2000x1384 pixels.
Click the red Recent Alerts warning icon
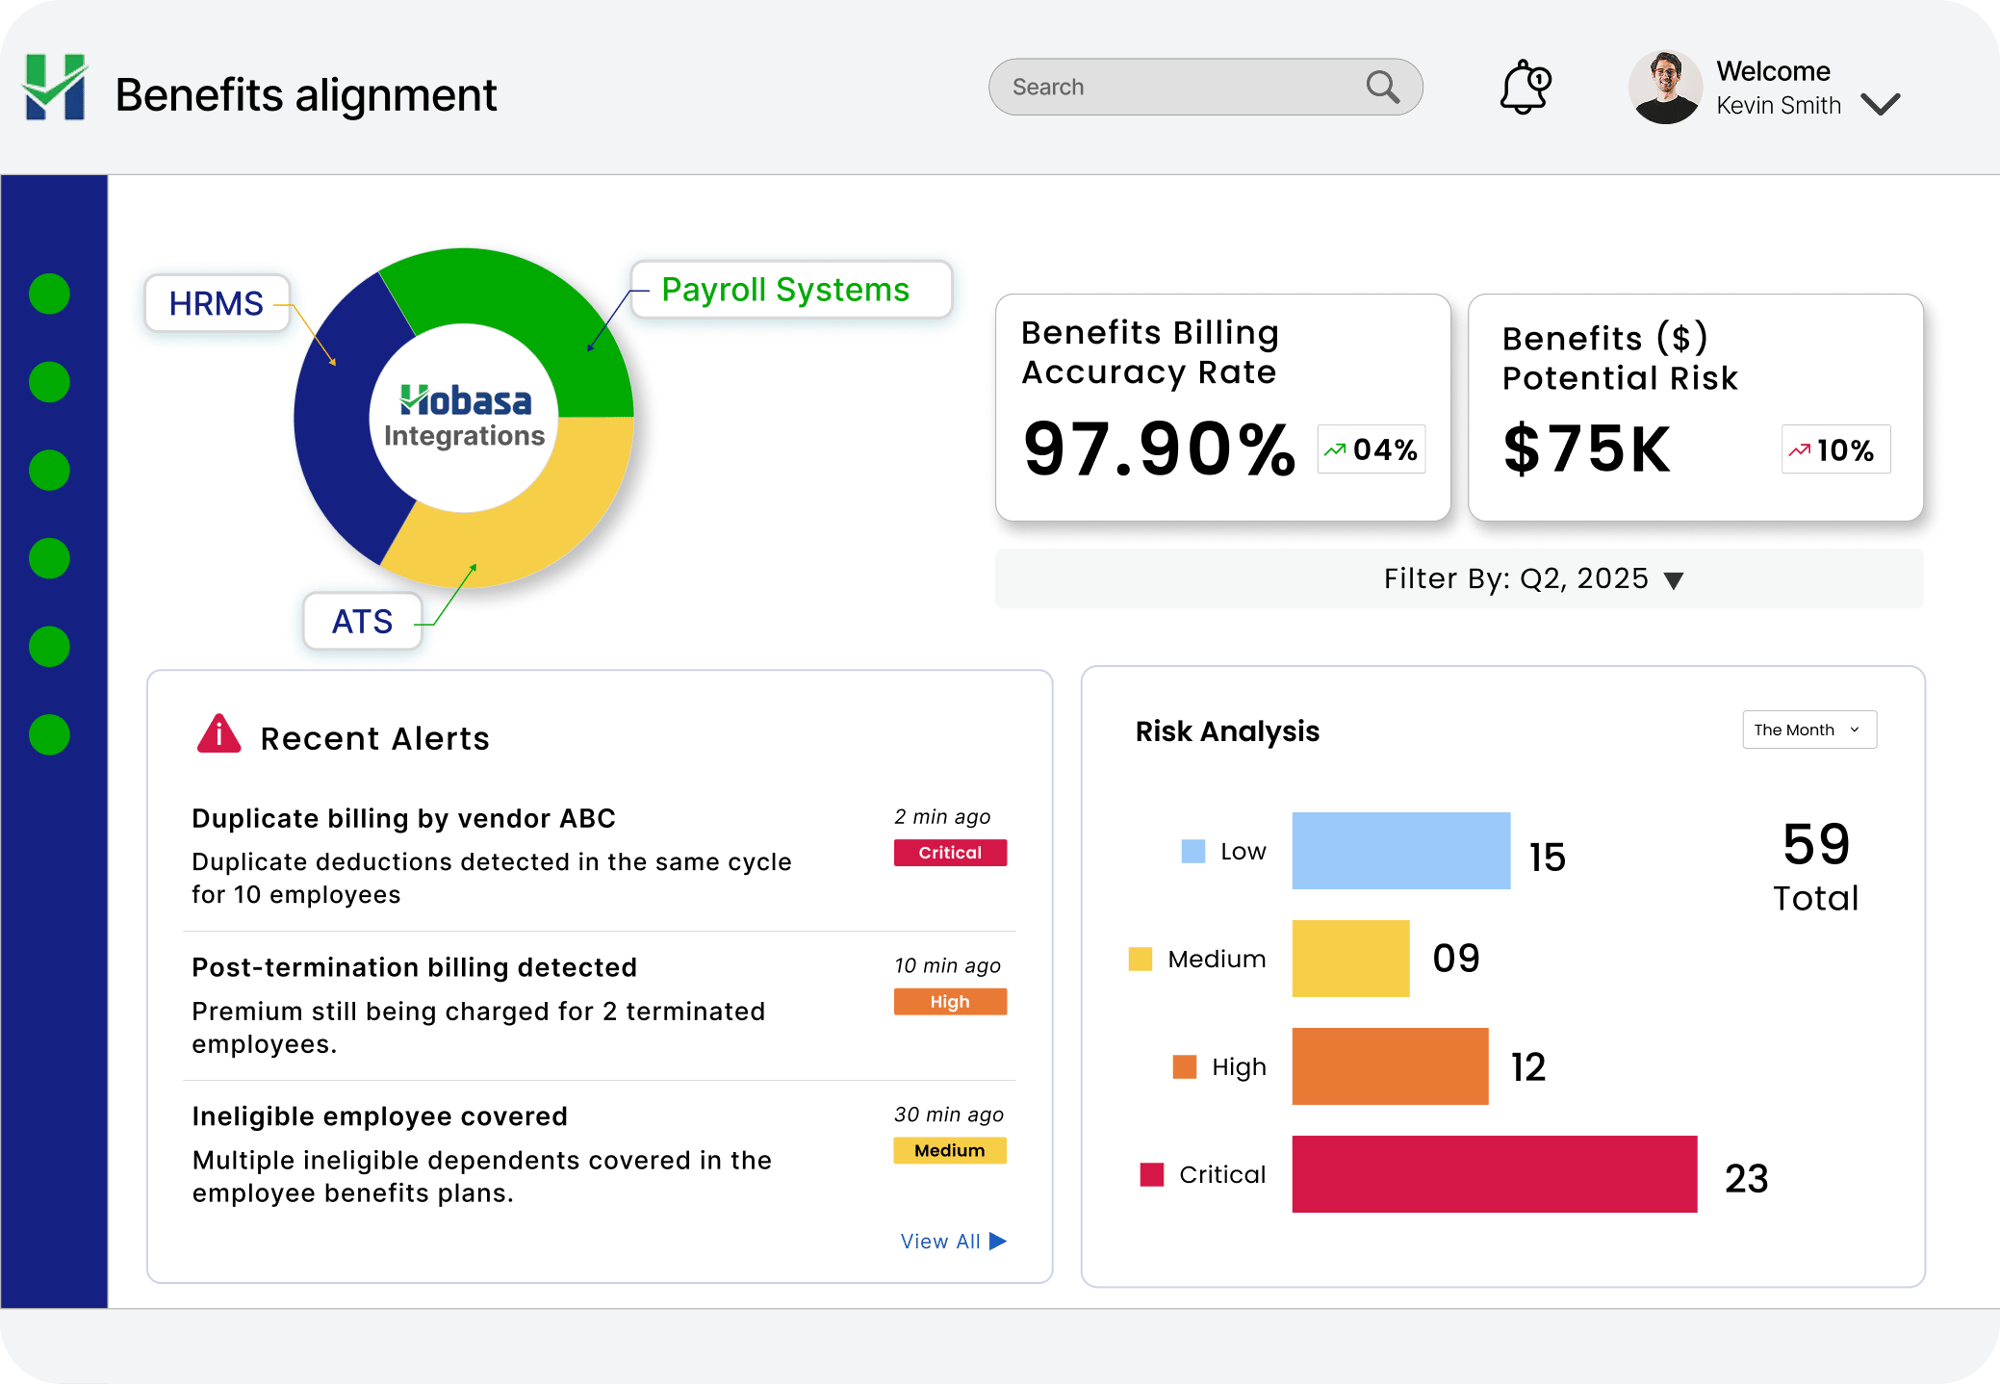pyautogui.click(x=218, y=734)
